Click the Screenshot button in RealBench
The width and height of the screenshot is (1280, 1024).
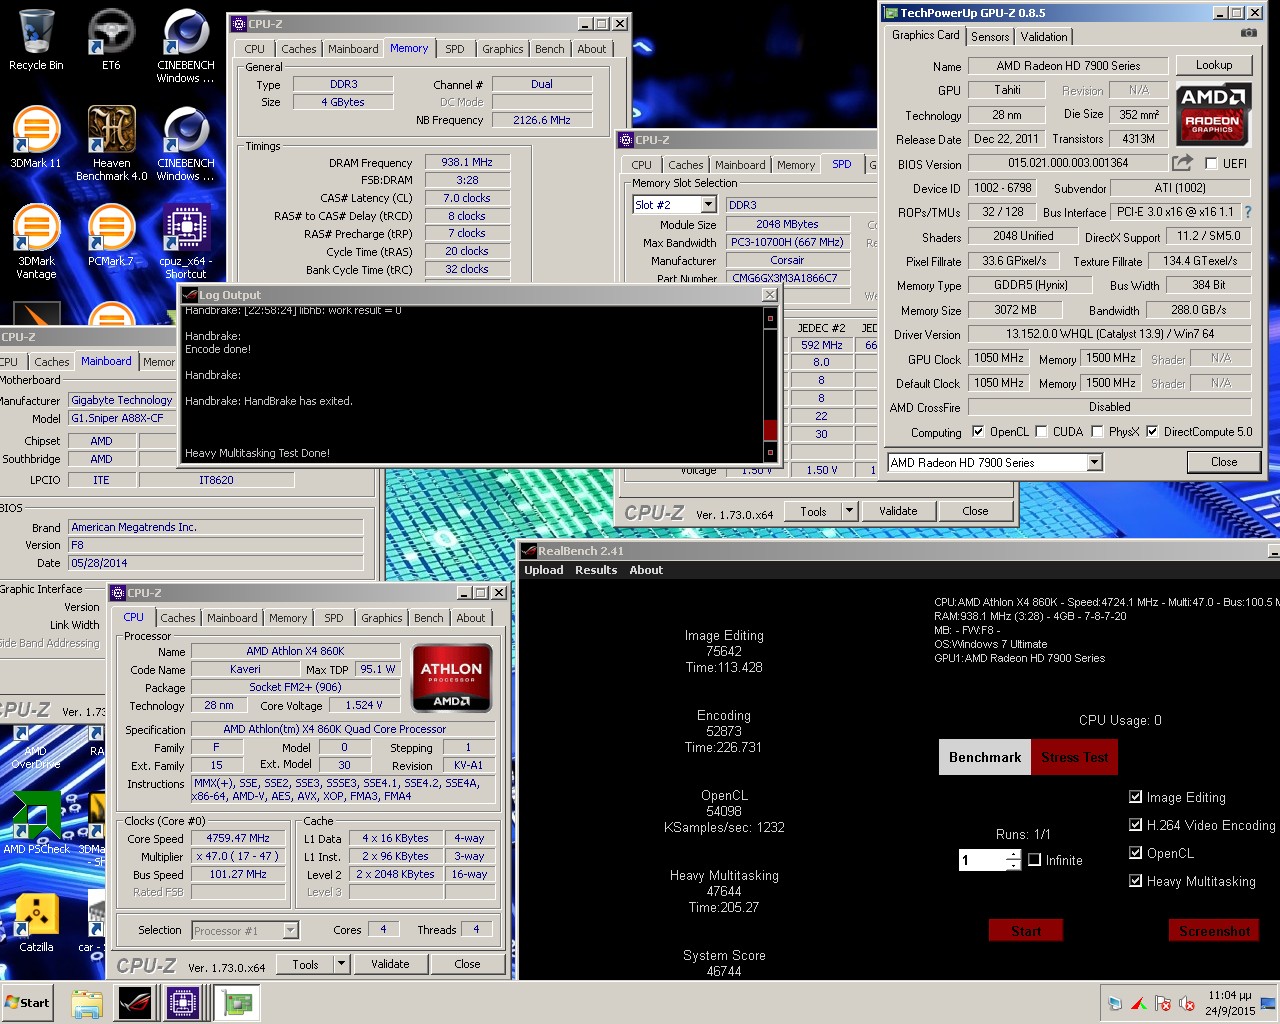tap(1214, 931)
